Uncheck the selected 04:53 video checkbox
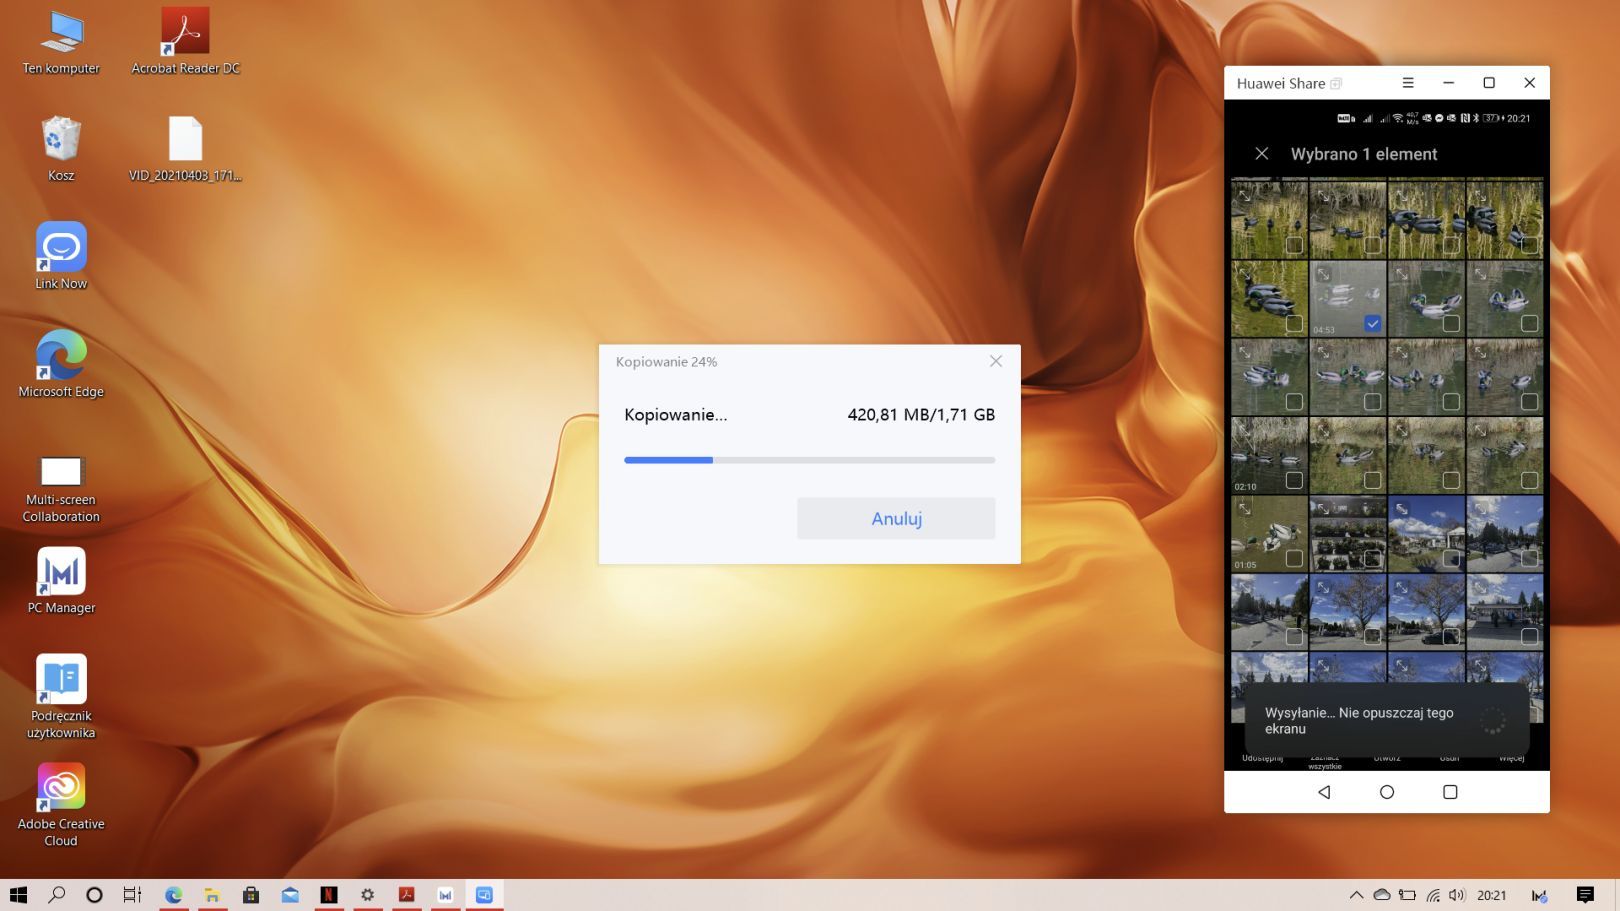This screenshot has width=1620, height=911. [1373, 323]
